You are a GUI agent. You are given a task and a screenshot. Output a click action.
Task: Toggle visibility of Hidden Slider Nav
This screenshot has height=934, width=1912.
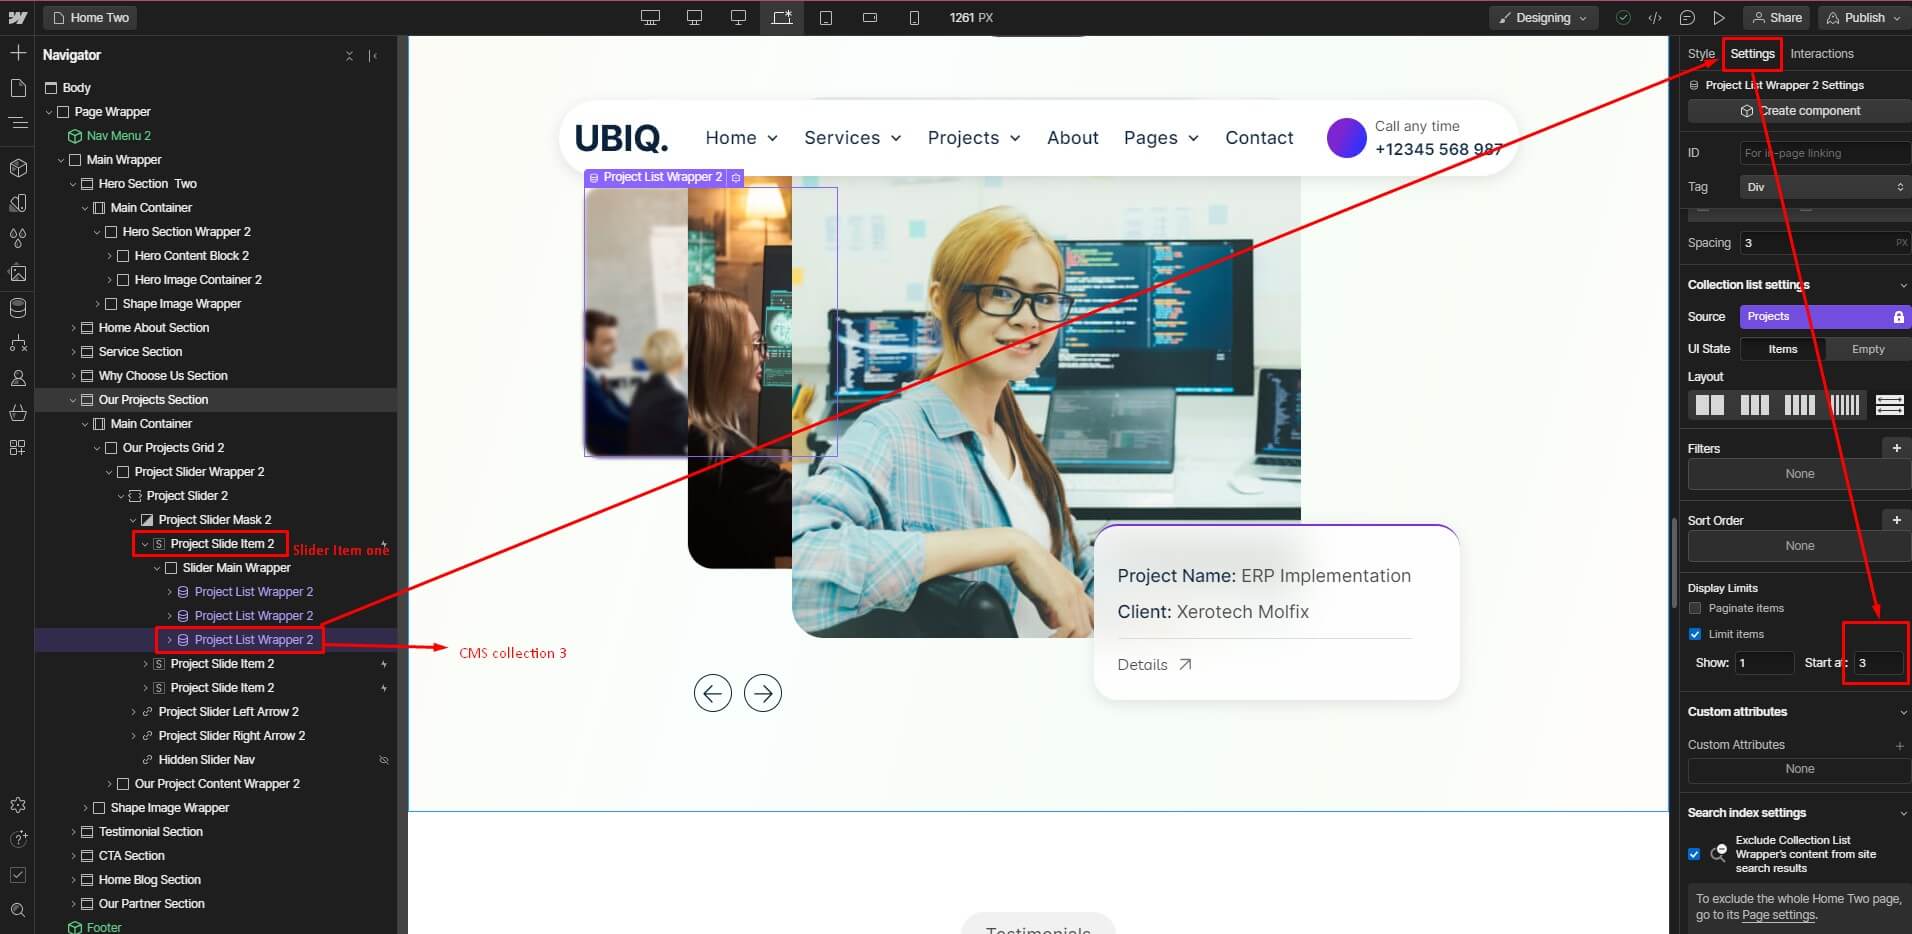(x=384, y=760)
